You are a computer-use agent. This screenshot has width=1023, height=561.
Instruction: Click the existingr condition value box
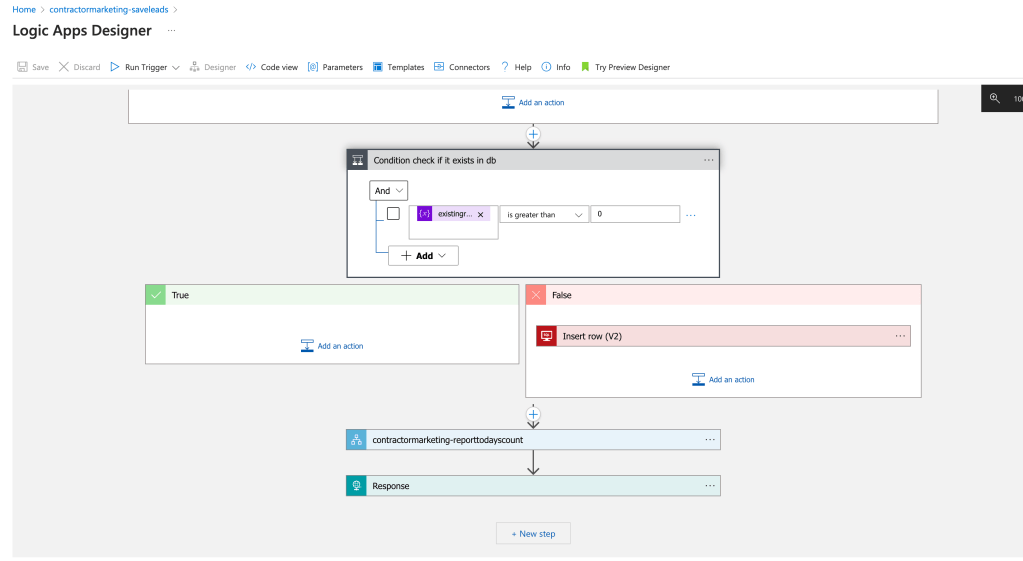[x=453, y=222]
